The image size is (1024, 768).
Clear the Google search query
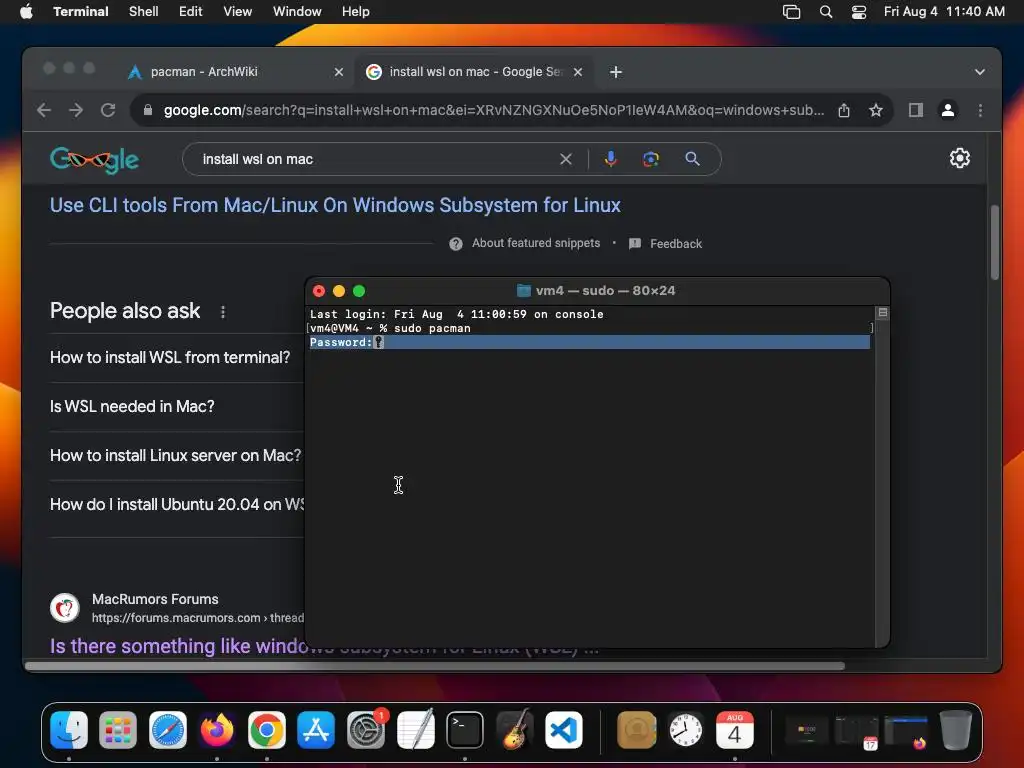[x=566, y=159]
